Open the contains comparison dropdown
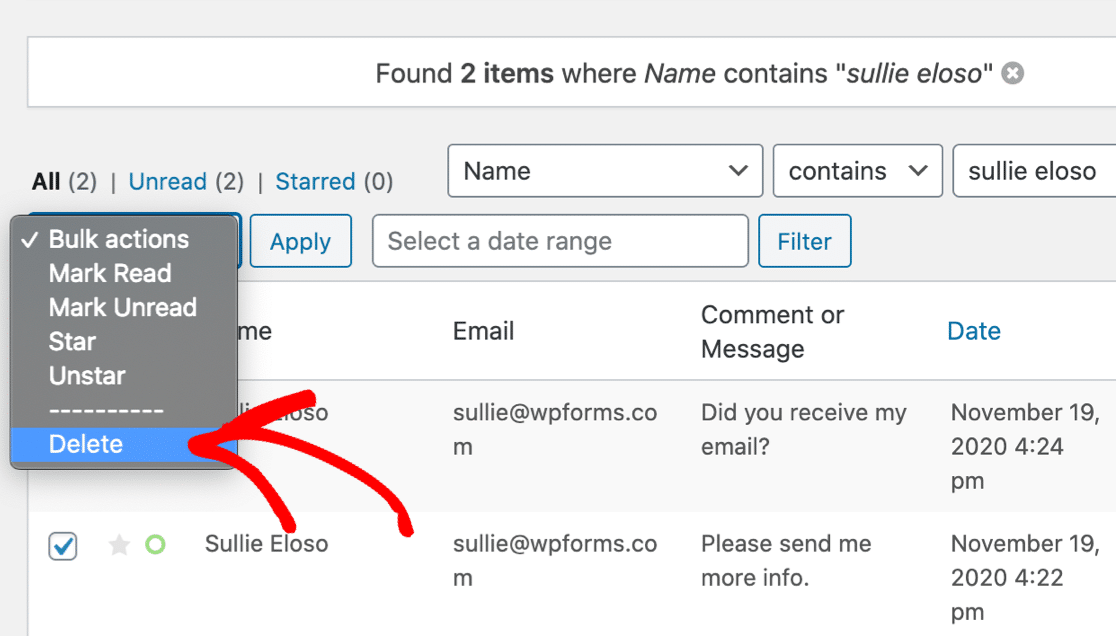This screenshot has width=1116, height=636. 858,171
